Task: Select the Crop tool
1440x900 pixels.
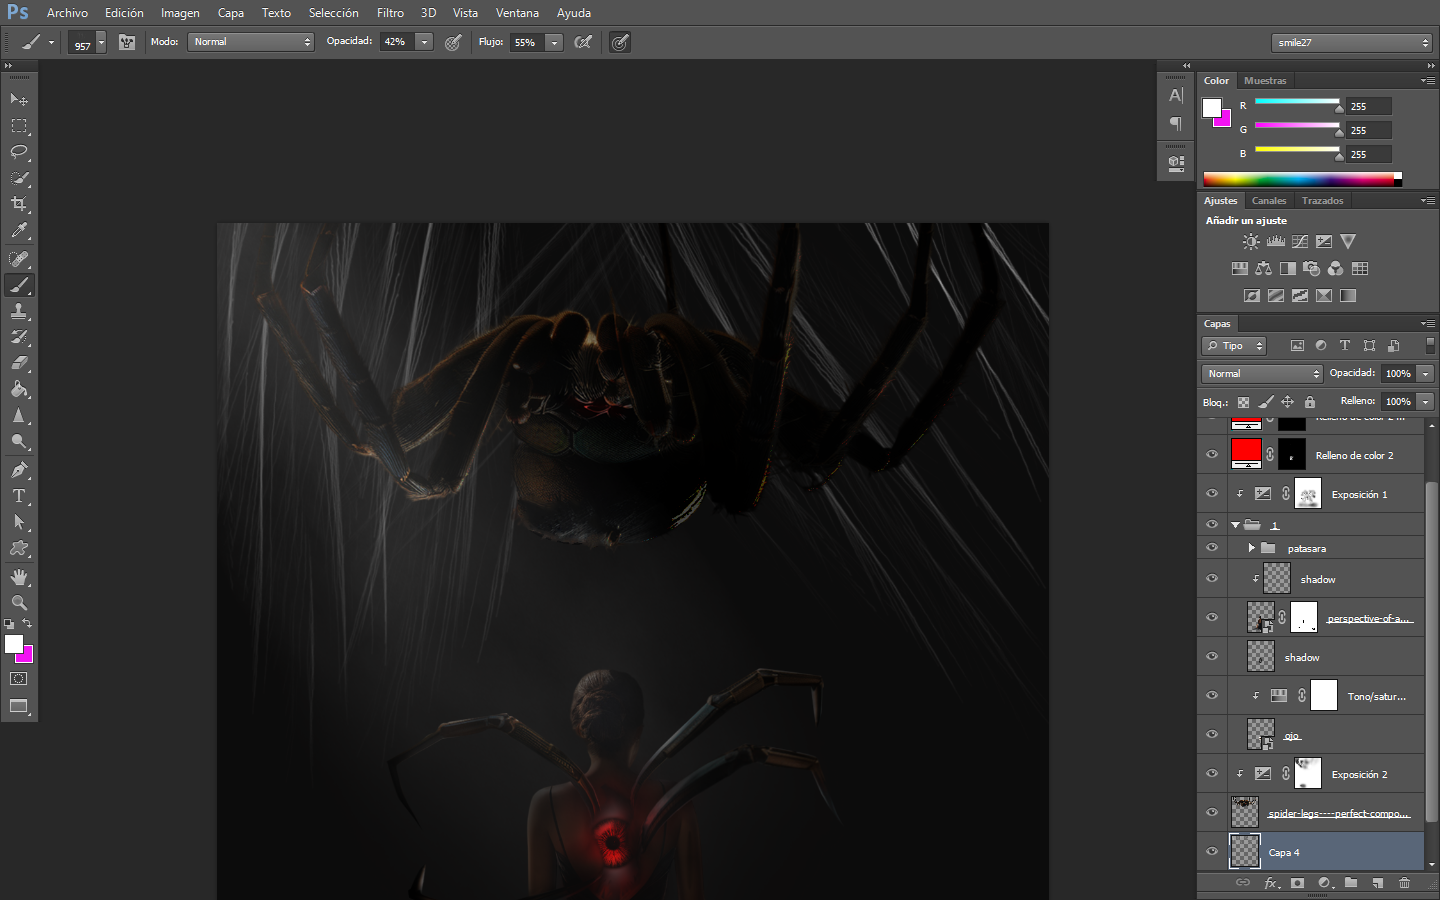Action: [19, 204]
